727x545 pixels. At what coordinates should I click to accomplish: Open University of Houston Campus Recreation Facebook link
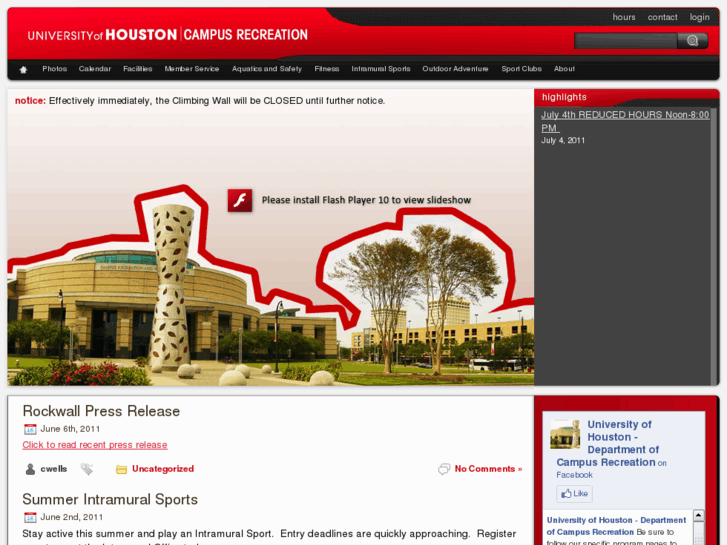coord(607,443)
